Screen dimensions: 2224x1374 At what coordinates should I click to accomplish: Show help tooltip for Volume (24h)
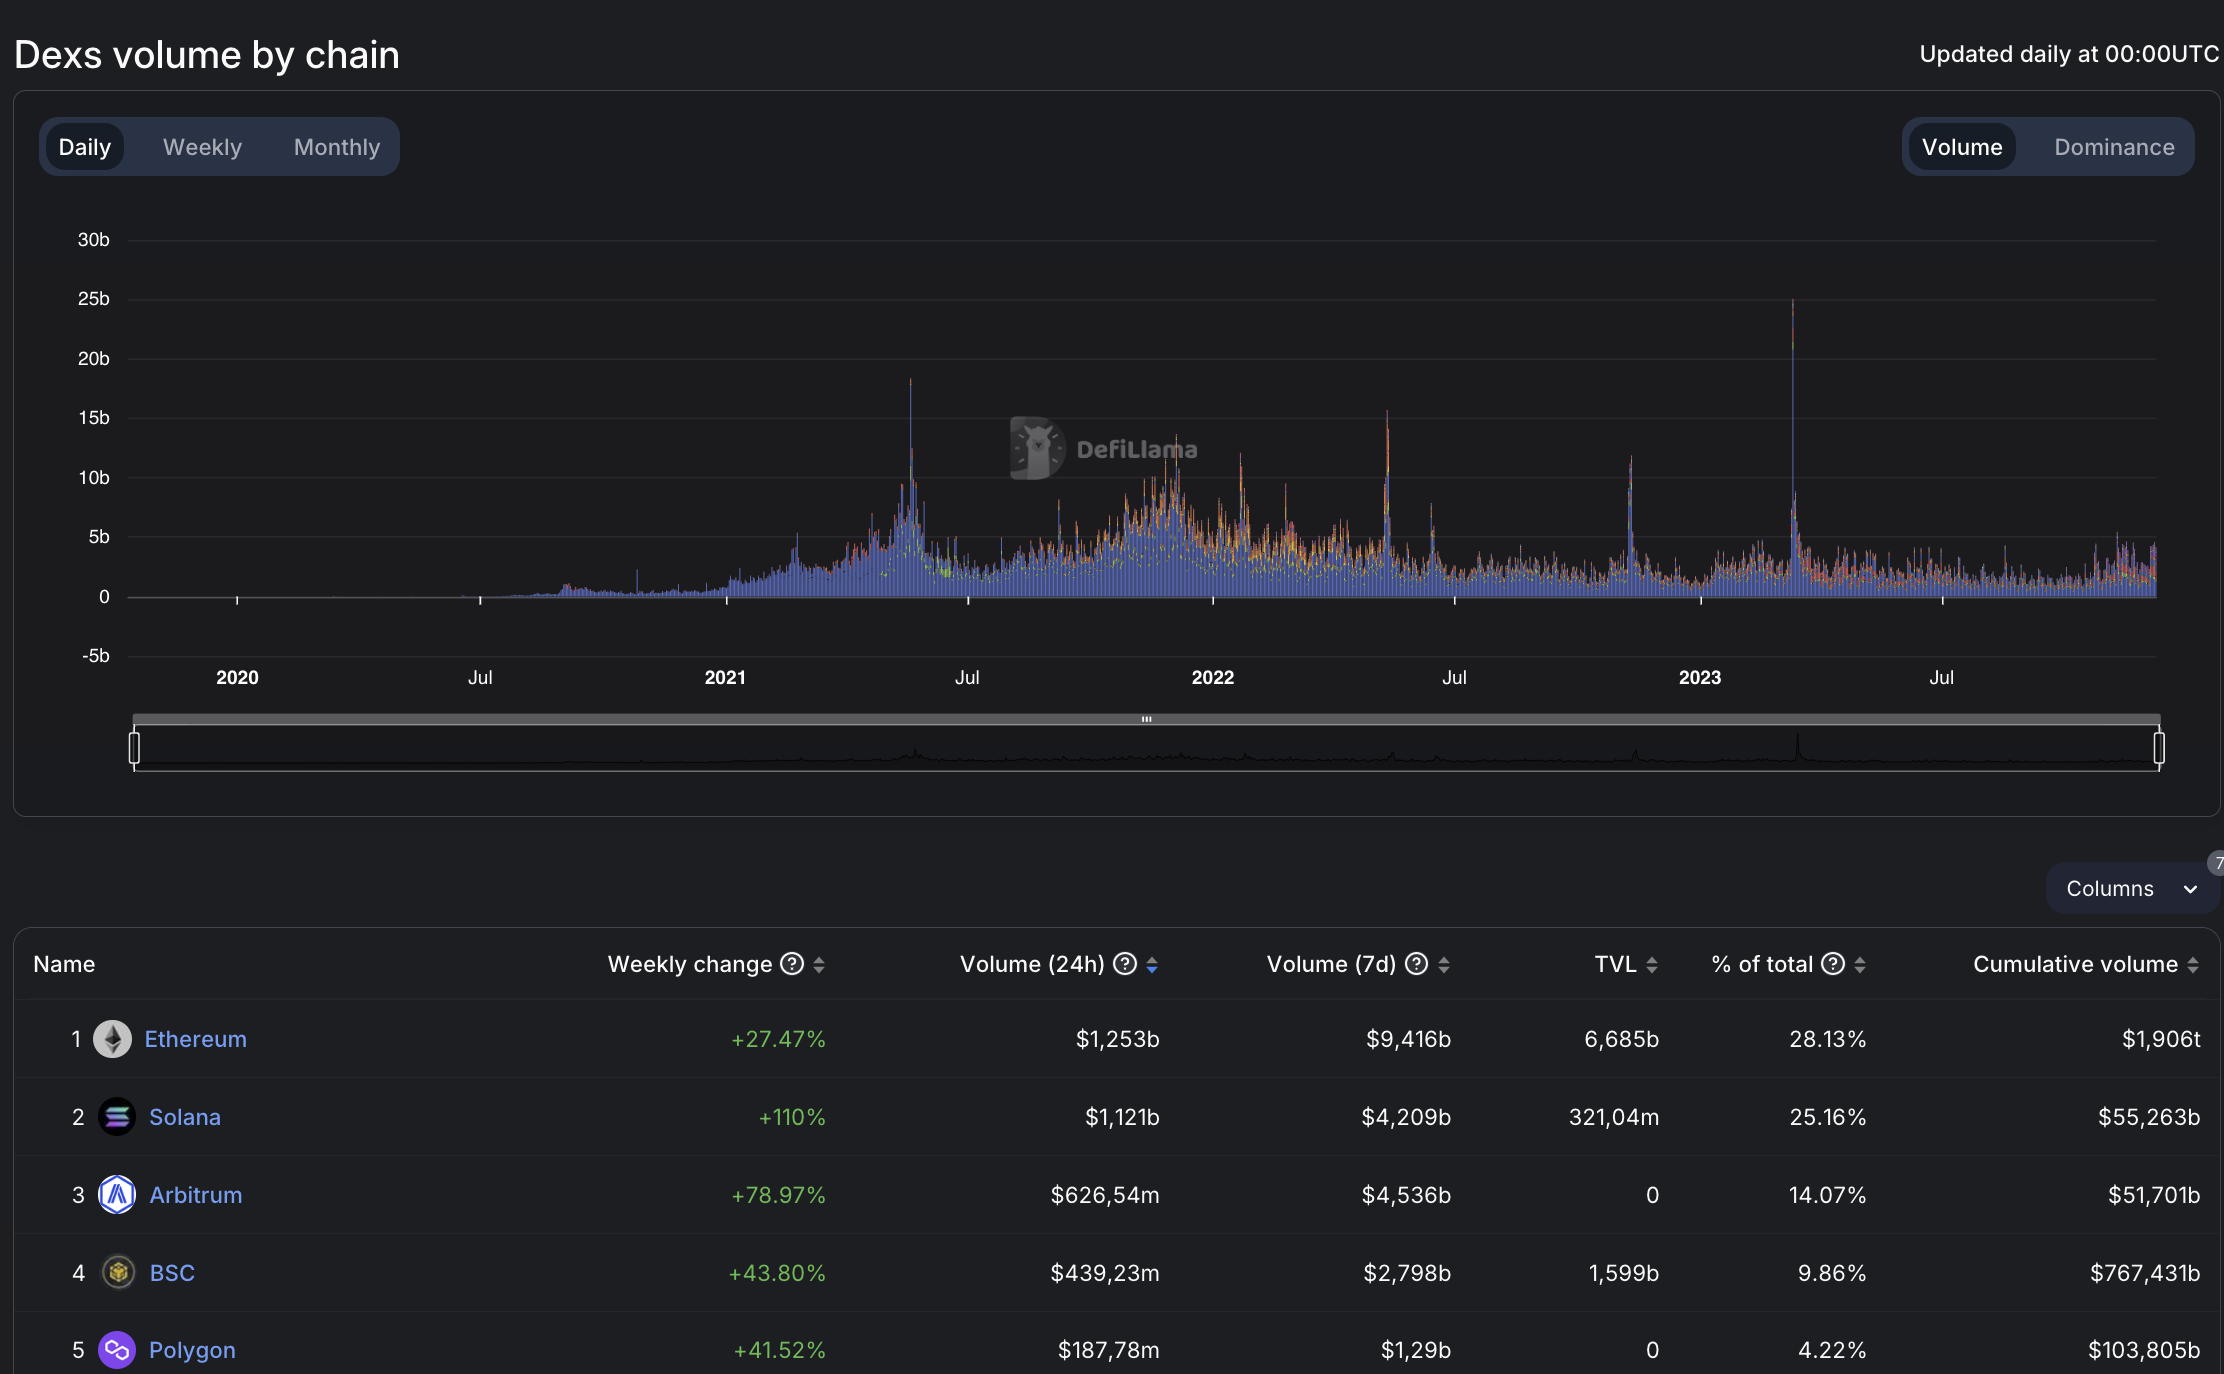click(x=1125, y=964)
